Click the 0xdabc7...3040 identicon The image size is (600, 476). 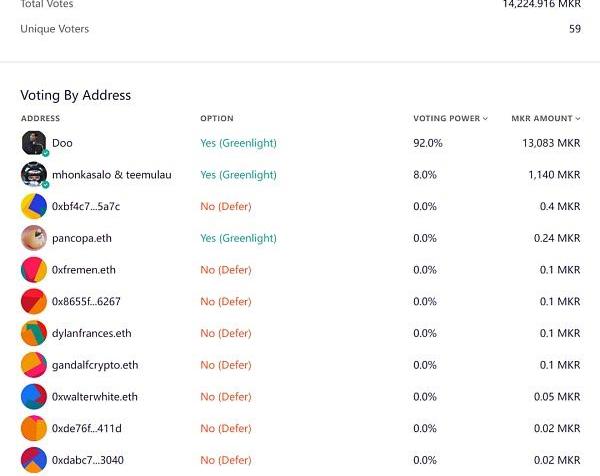[x=33, y=460]
